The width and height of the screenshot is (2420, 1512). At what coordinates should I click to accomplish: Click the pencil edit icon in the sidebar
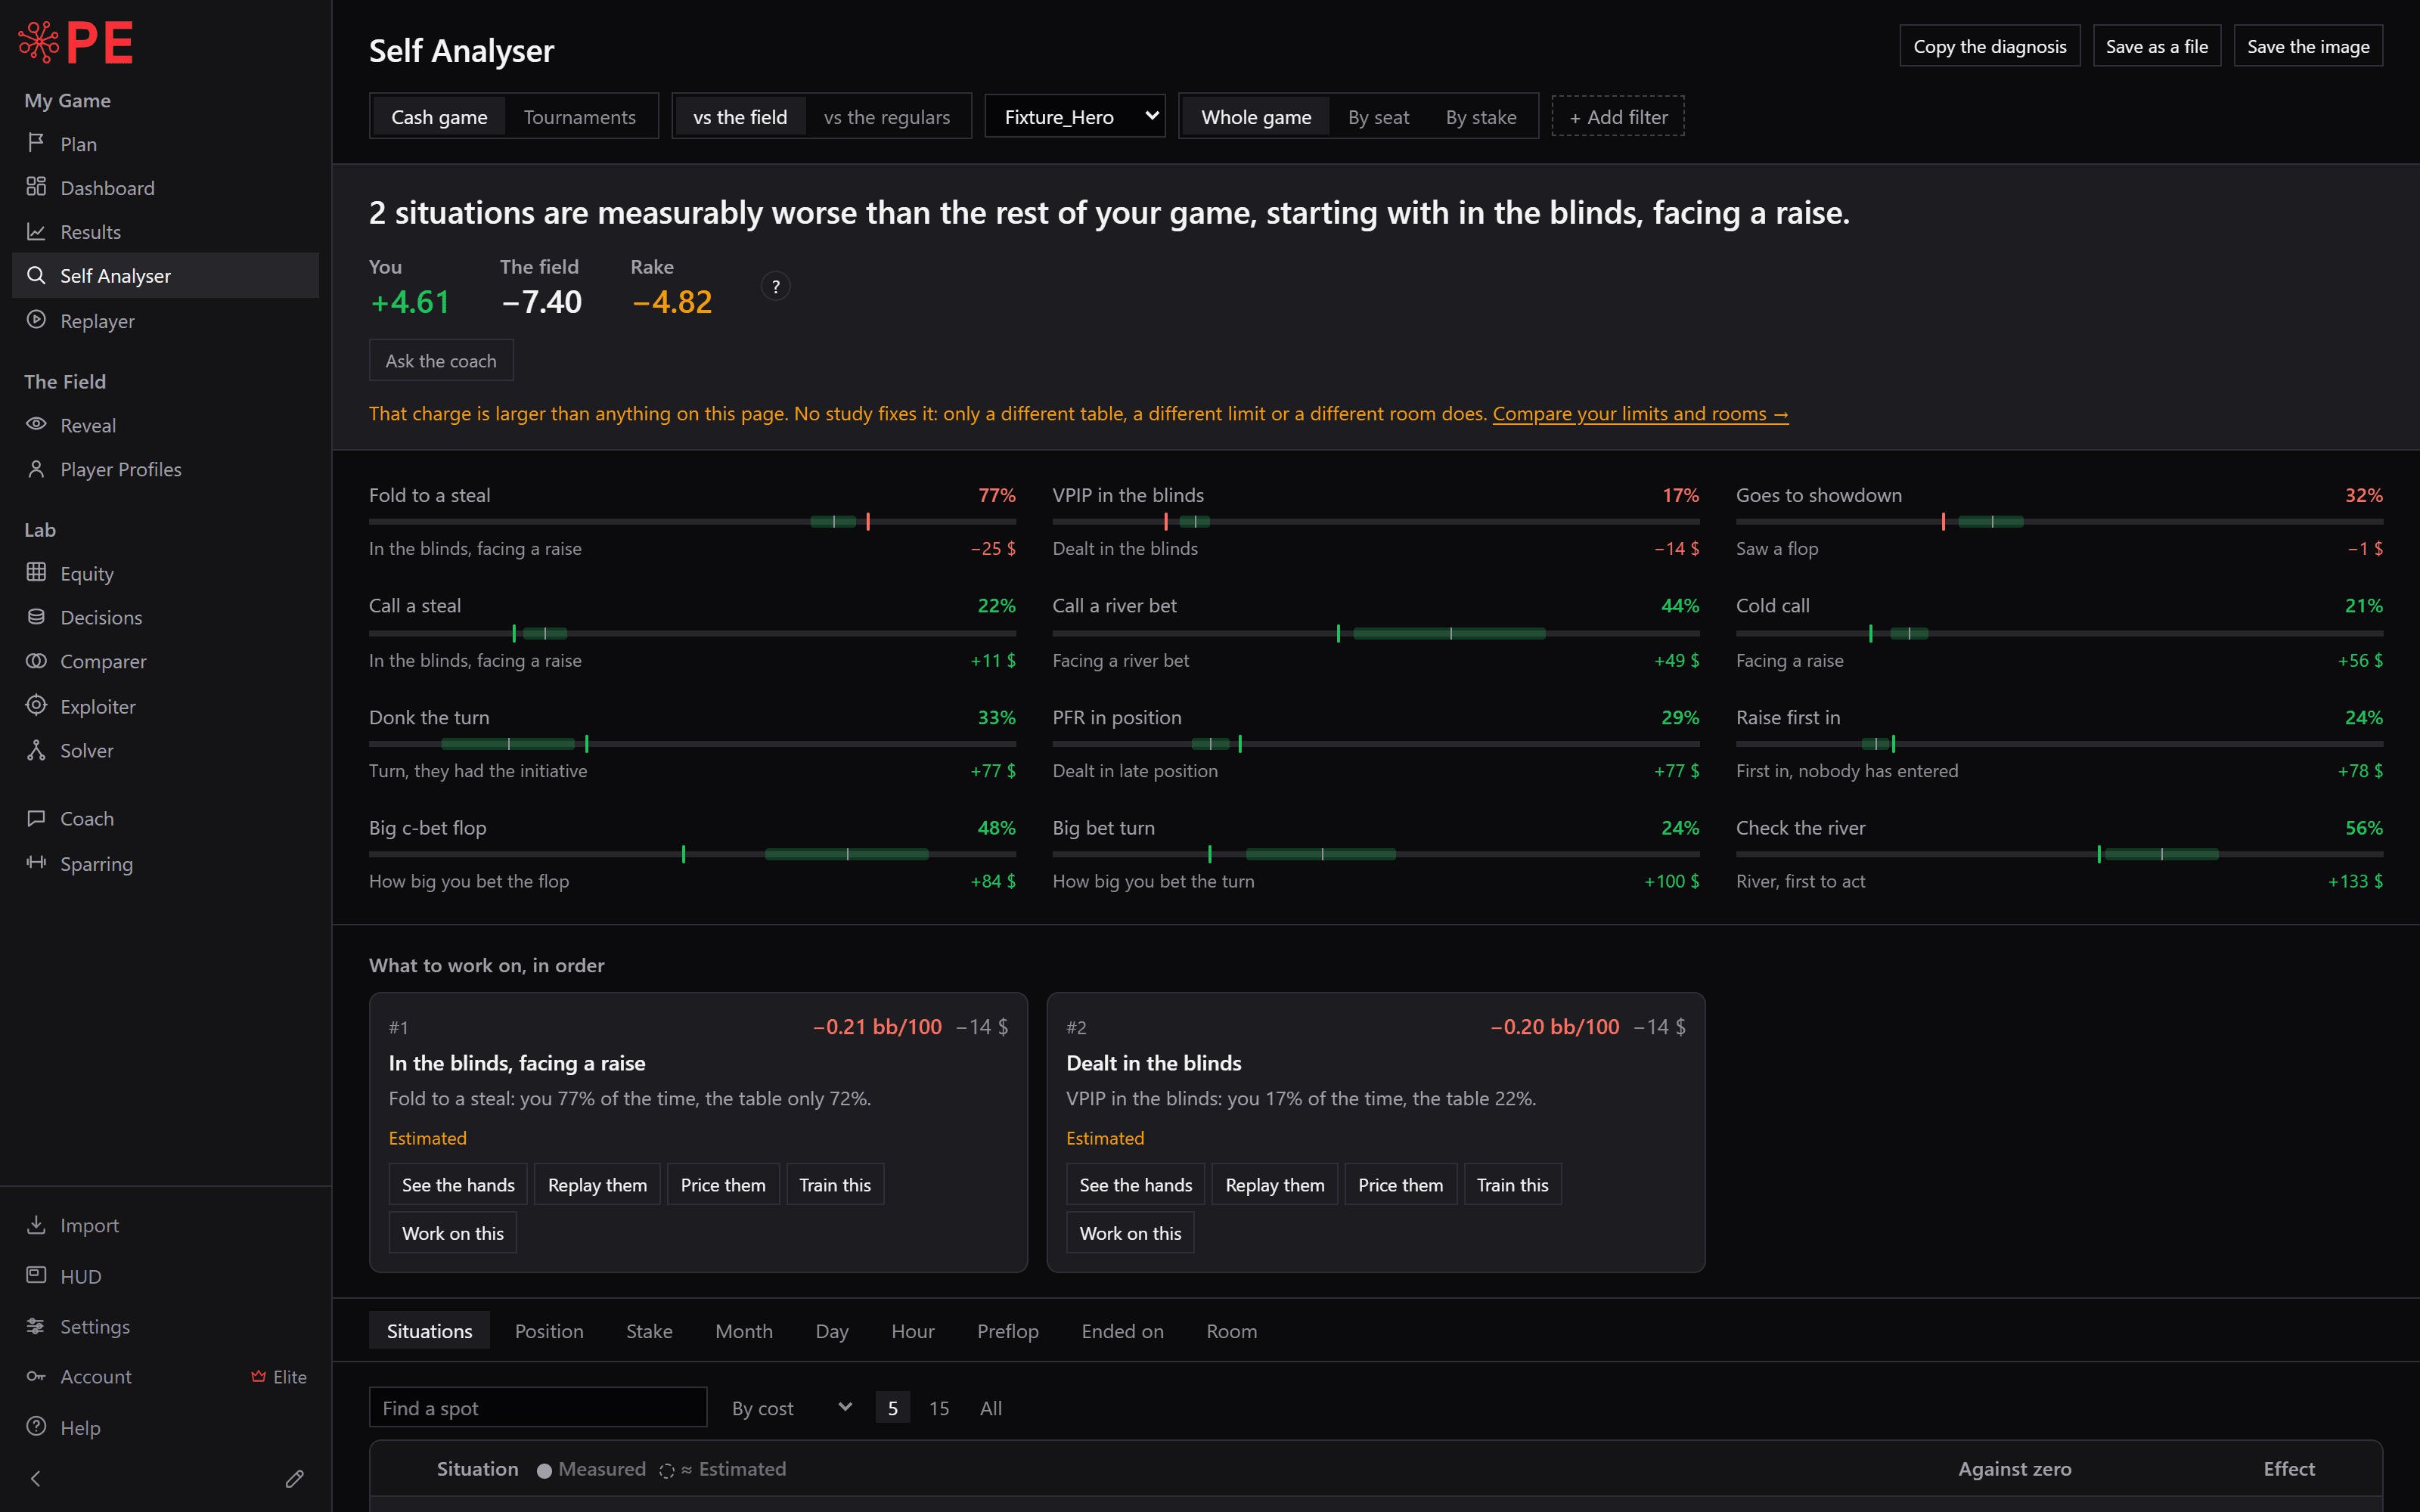(294, 1478)
